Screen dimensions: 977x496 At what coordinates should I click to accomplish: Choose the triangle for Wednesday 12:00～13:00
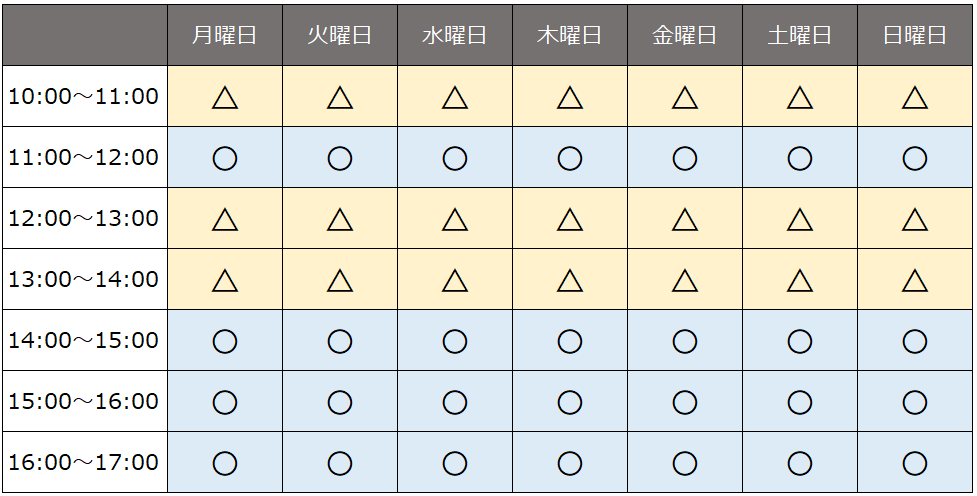click(455, 219)
